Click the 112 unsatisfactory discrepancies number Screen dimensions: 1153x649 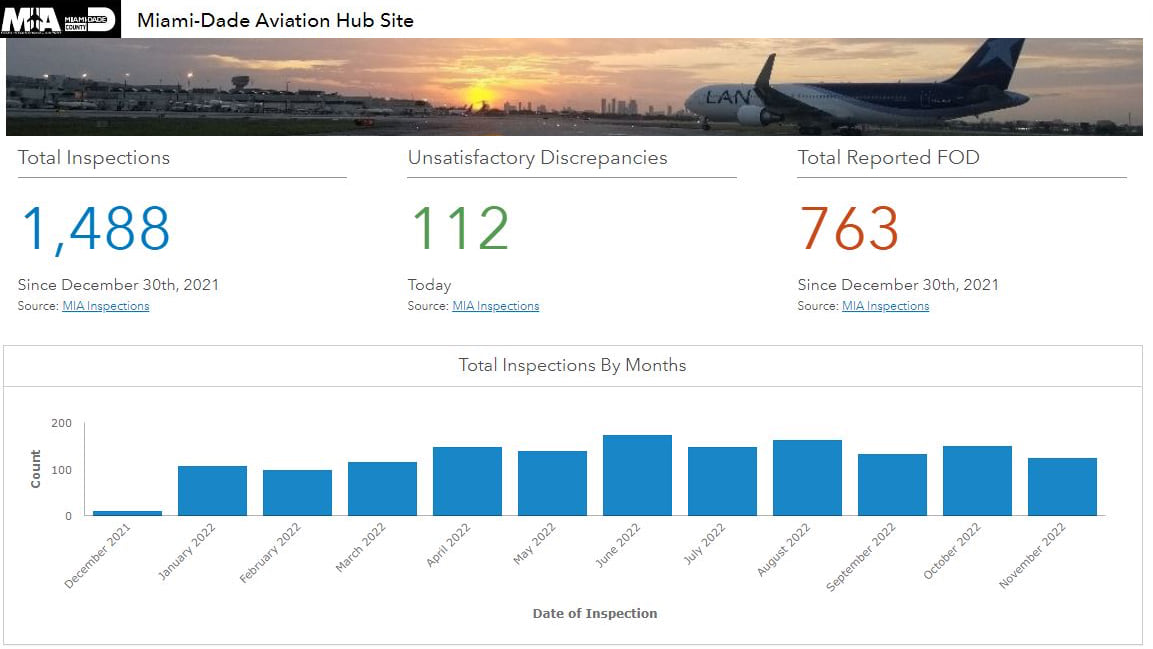pyautogui.click(x=459, y=229)
